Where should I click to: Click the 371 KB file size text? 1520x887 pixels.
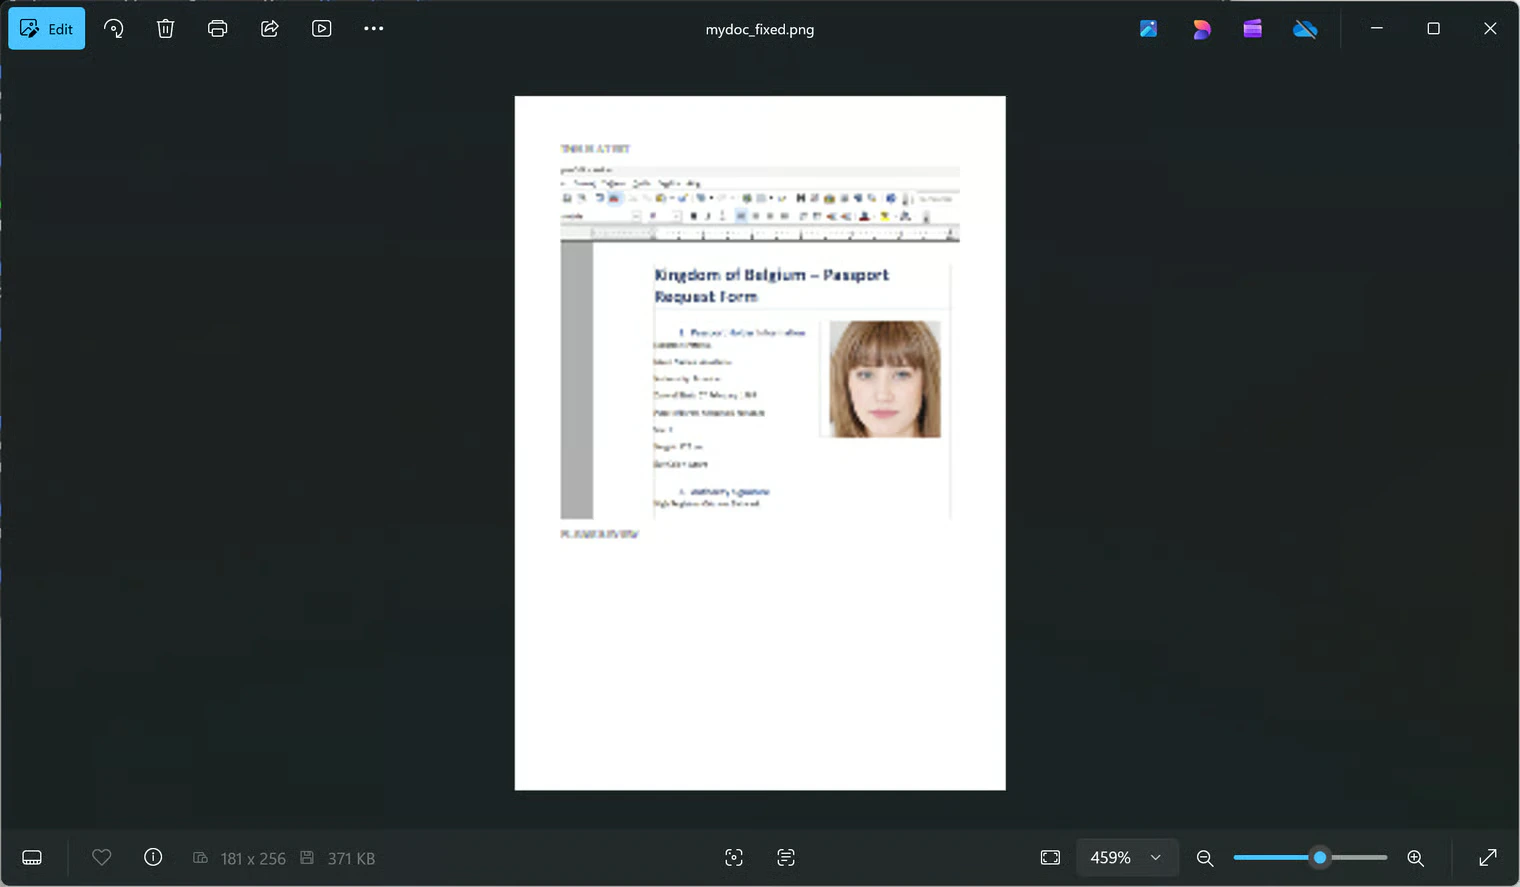click(351, 859)
